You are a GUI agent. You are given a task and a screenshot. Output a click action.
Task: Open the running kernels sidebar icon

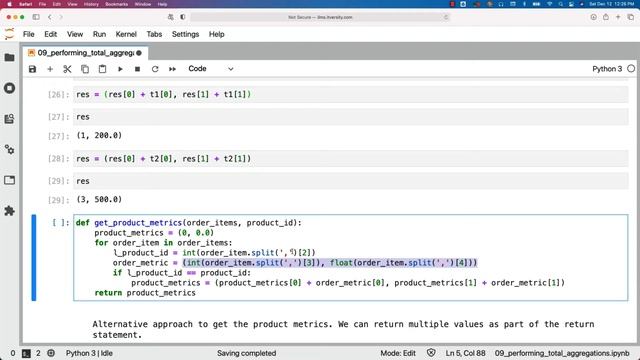click(9, 88)
